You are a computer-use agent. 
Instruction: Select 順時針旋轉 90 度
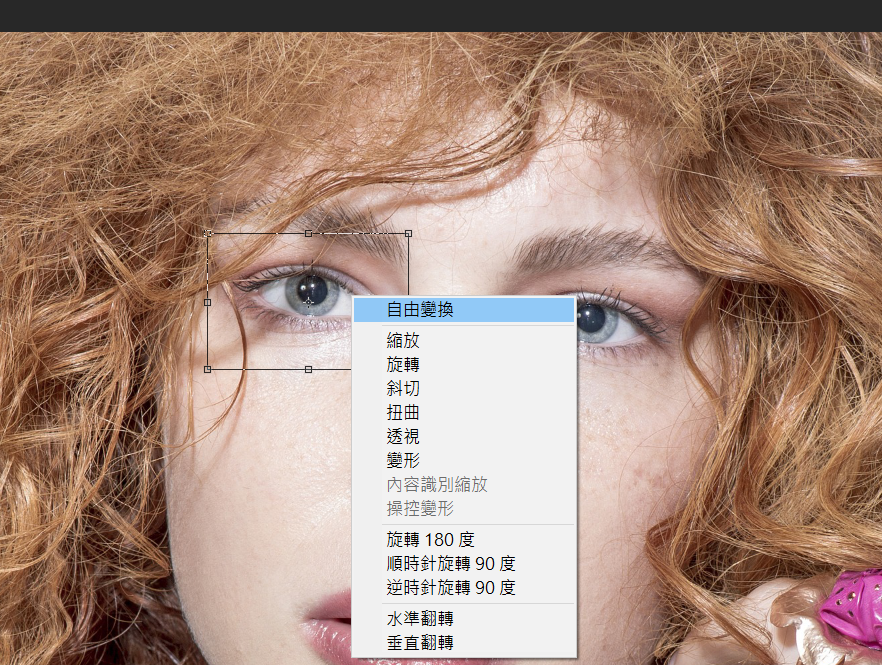click(464, 563)
